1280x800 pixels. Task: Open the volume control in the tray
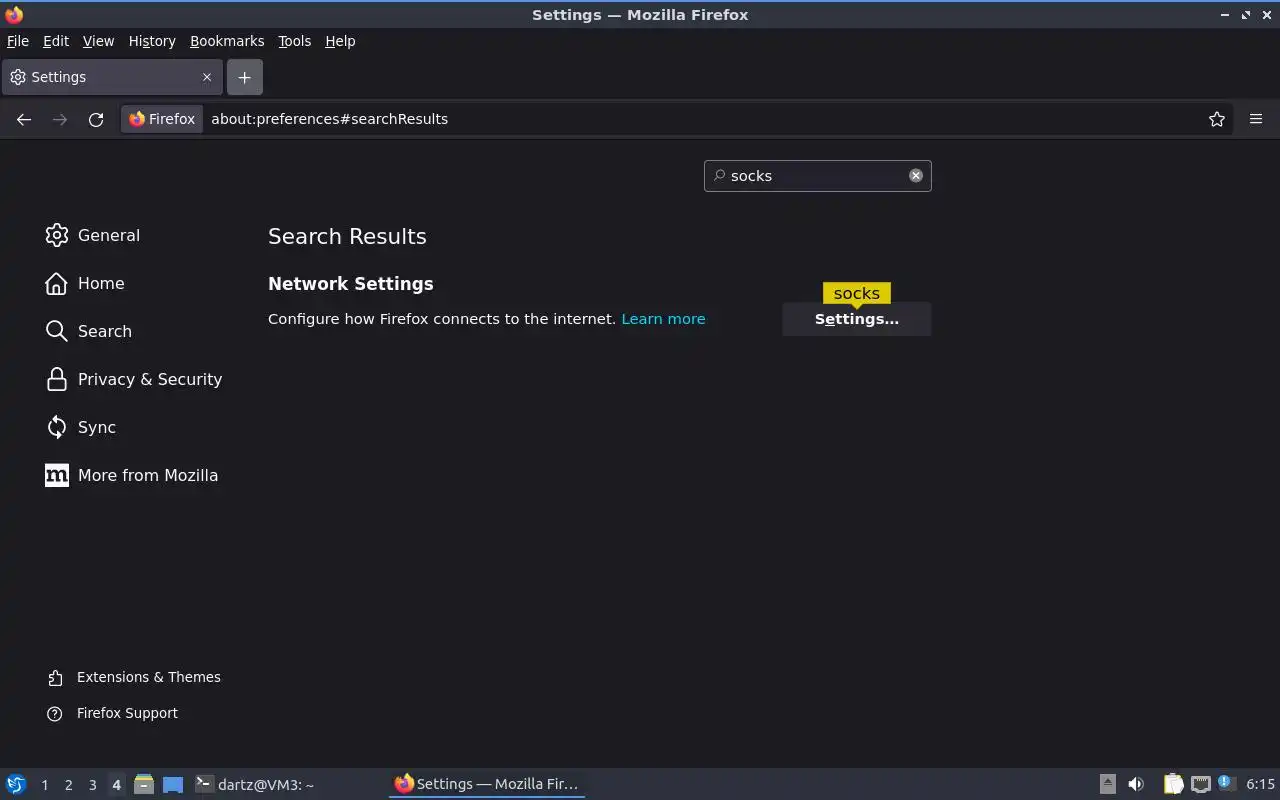pos(1136,784)
